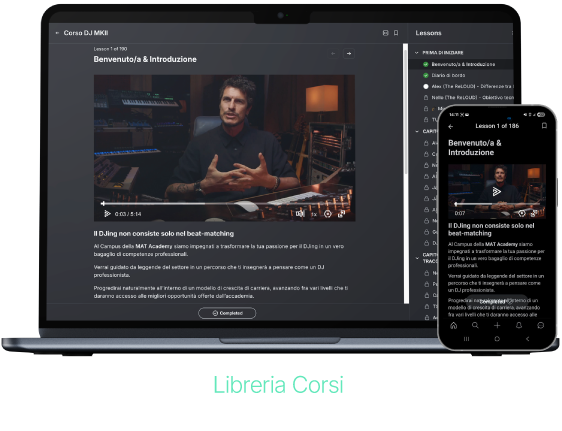562x431 pixels.
Task: Tap Android back navigation button
Action: coord(527,339)
